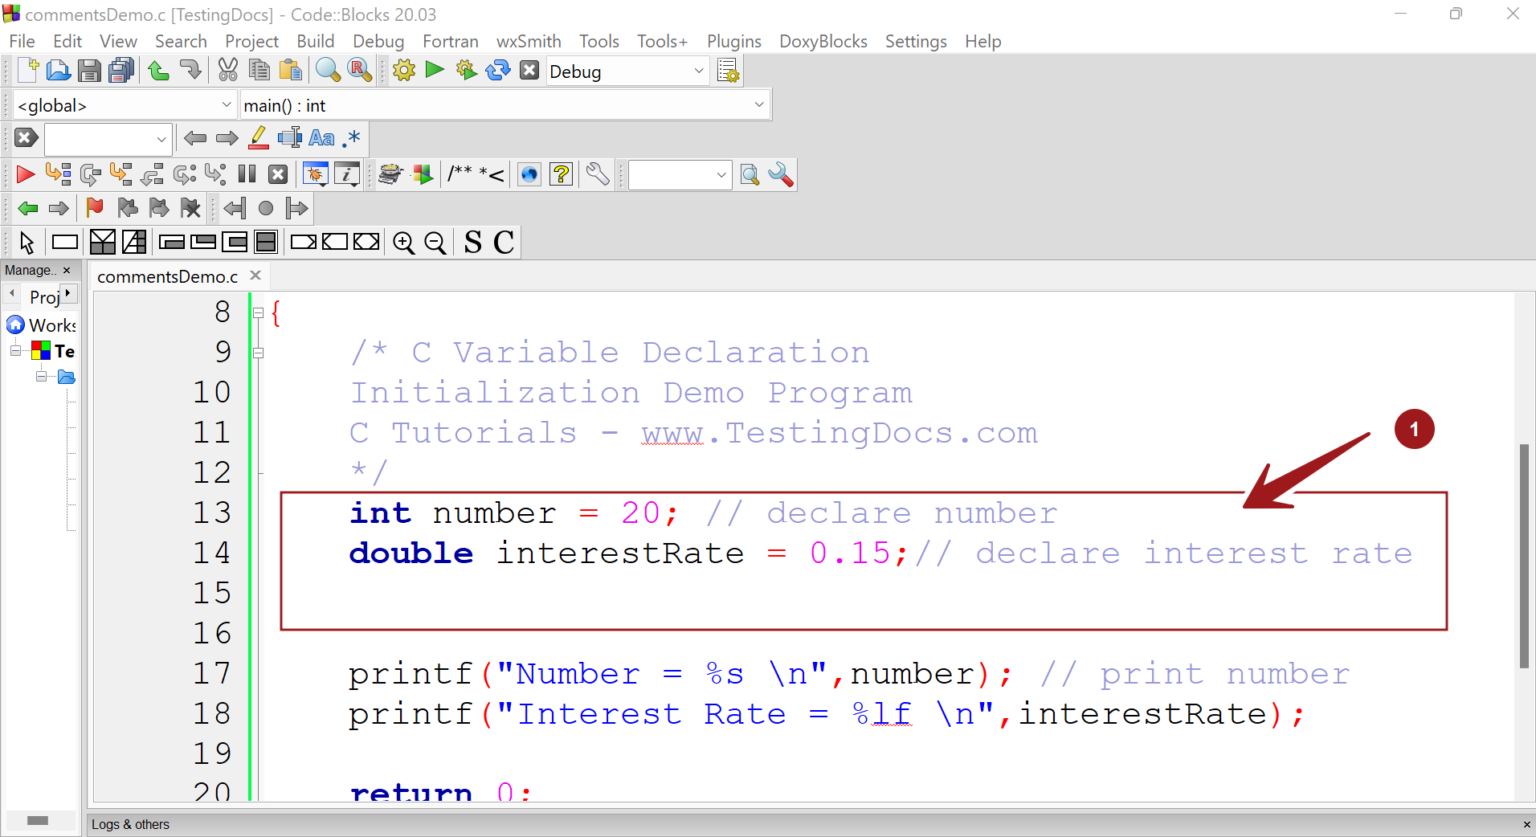This screenshot has height=837, width=1536.
Task: Click the Save file icon
Action: 89,70
